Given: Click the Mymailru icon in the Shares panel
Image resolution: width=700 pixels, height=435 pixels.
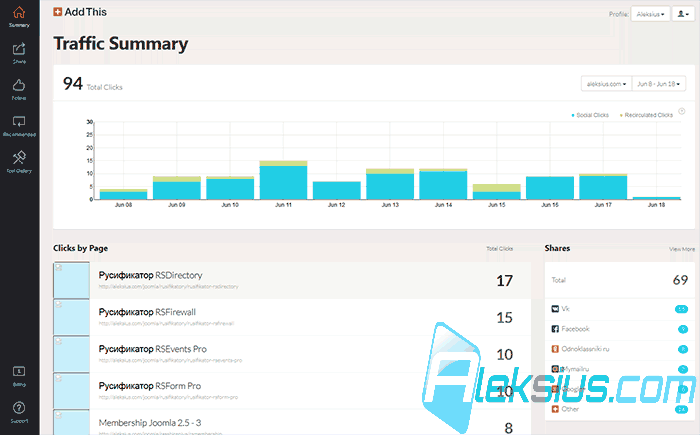Looking at the screenshot, I should 555,369.
